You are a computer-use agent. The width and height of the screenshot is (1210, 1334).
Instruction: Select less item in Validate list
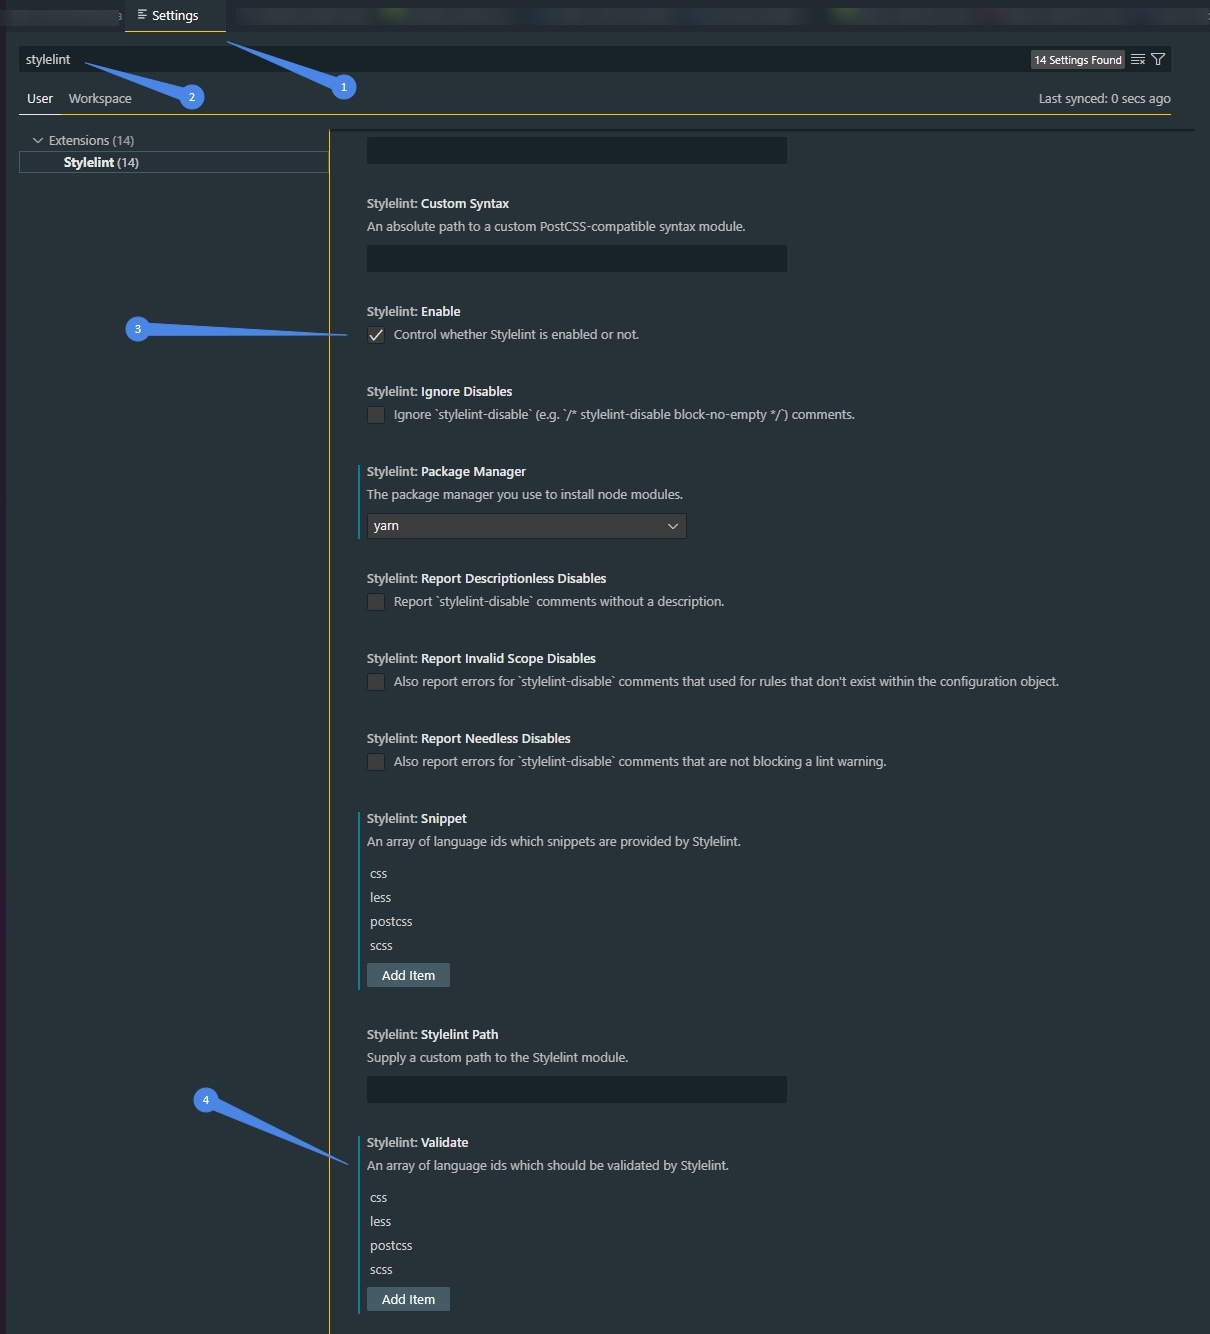[380, 1222]
